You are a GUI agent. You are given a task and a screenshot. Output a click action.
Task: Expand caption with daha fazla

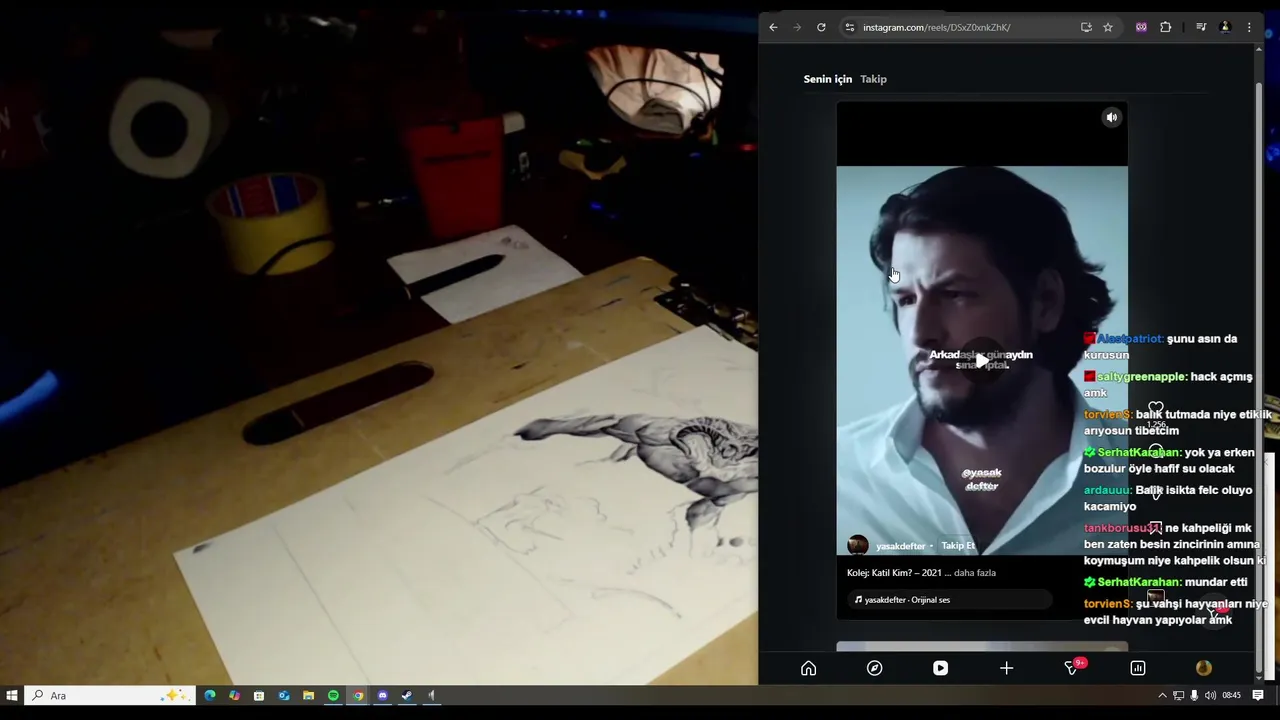tap(975, 573)
